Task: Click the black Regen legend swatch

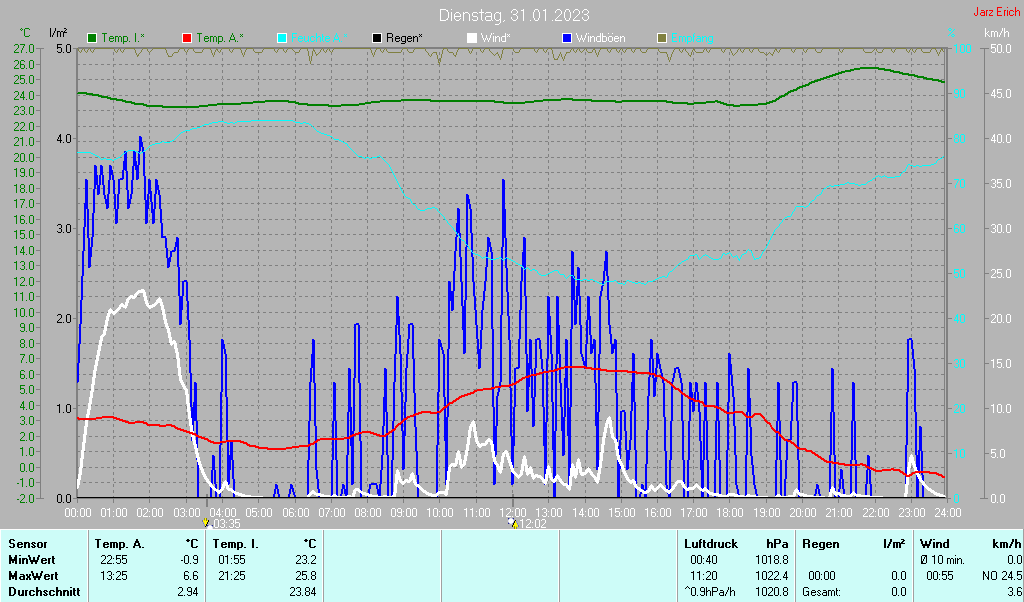Action: point(377,39)
